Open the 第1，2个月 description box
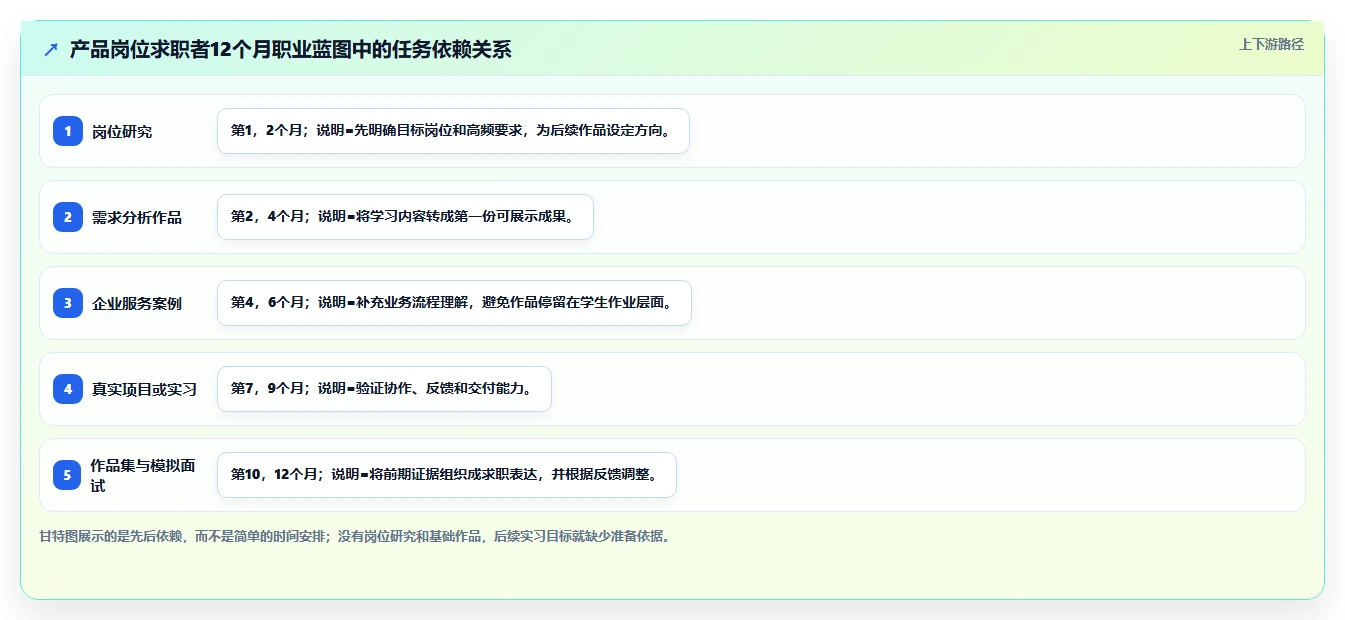 [x=453, y=131]
